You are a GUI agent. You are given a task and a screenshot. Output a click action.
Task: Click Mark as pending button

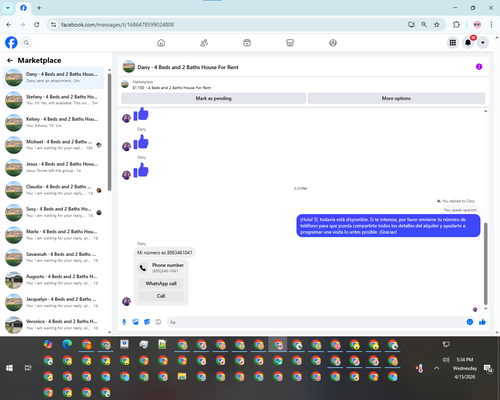coord(213,98)
